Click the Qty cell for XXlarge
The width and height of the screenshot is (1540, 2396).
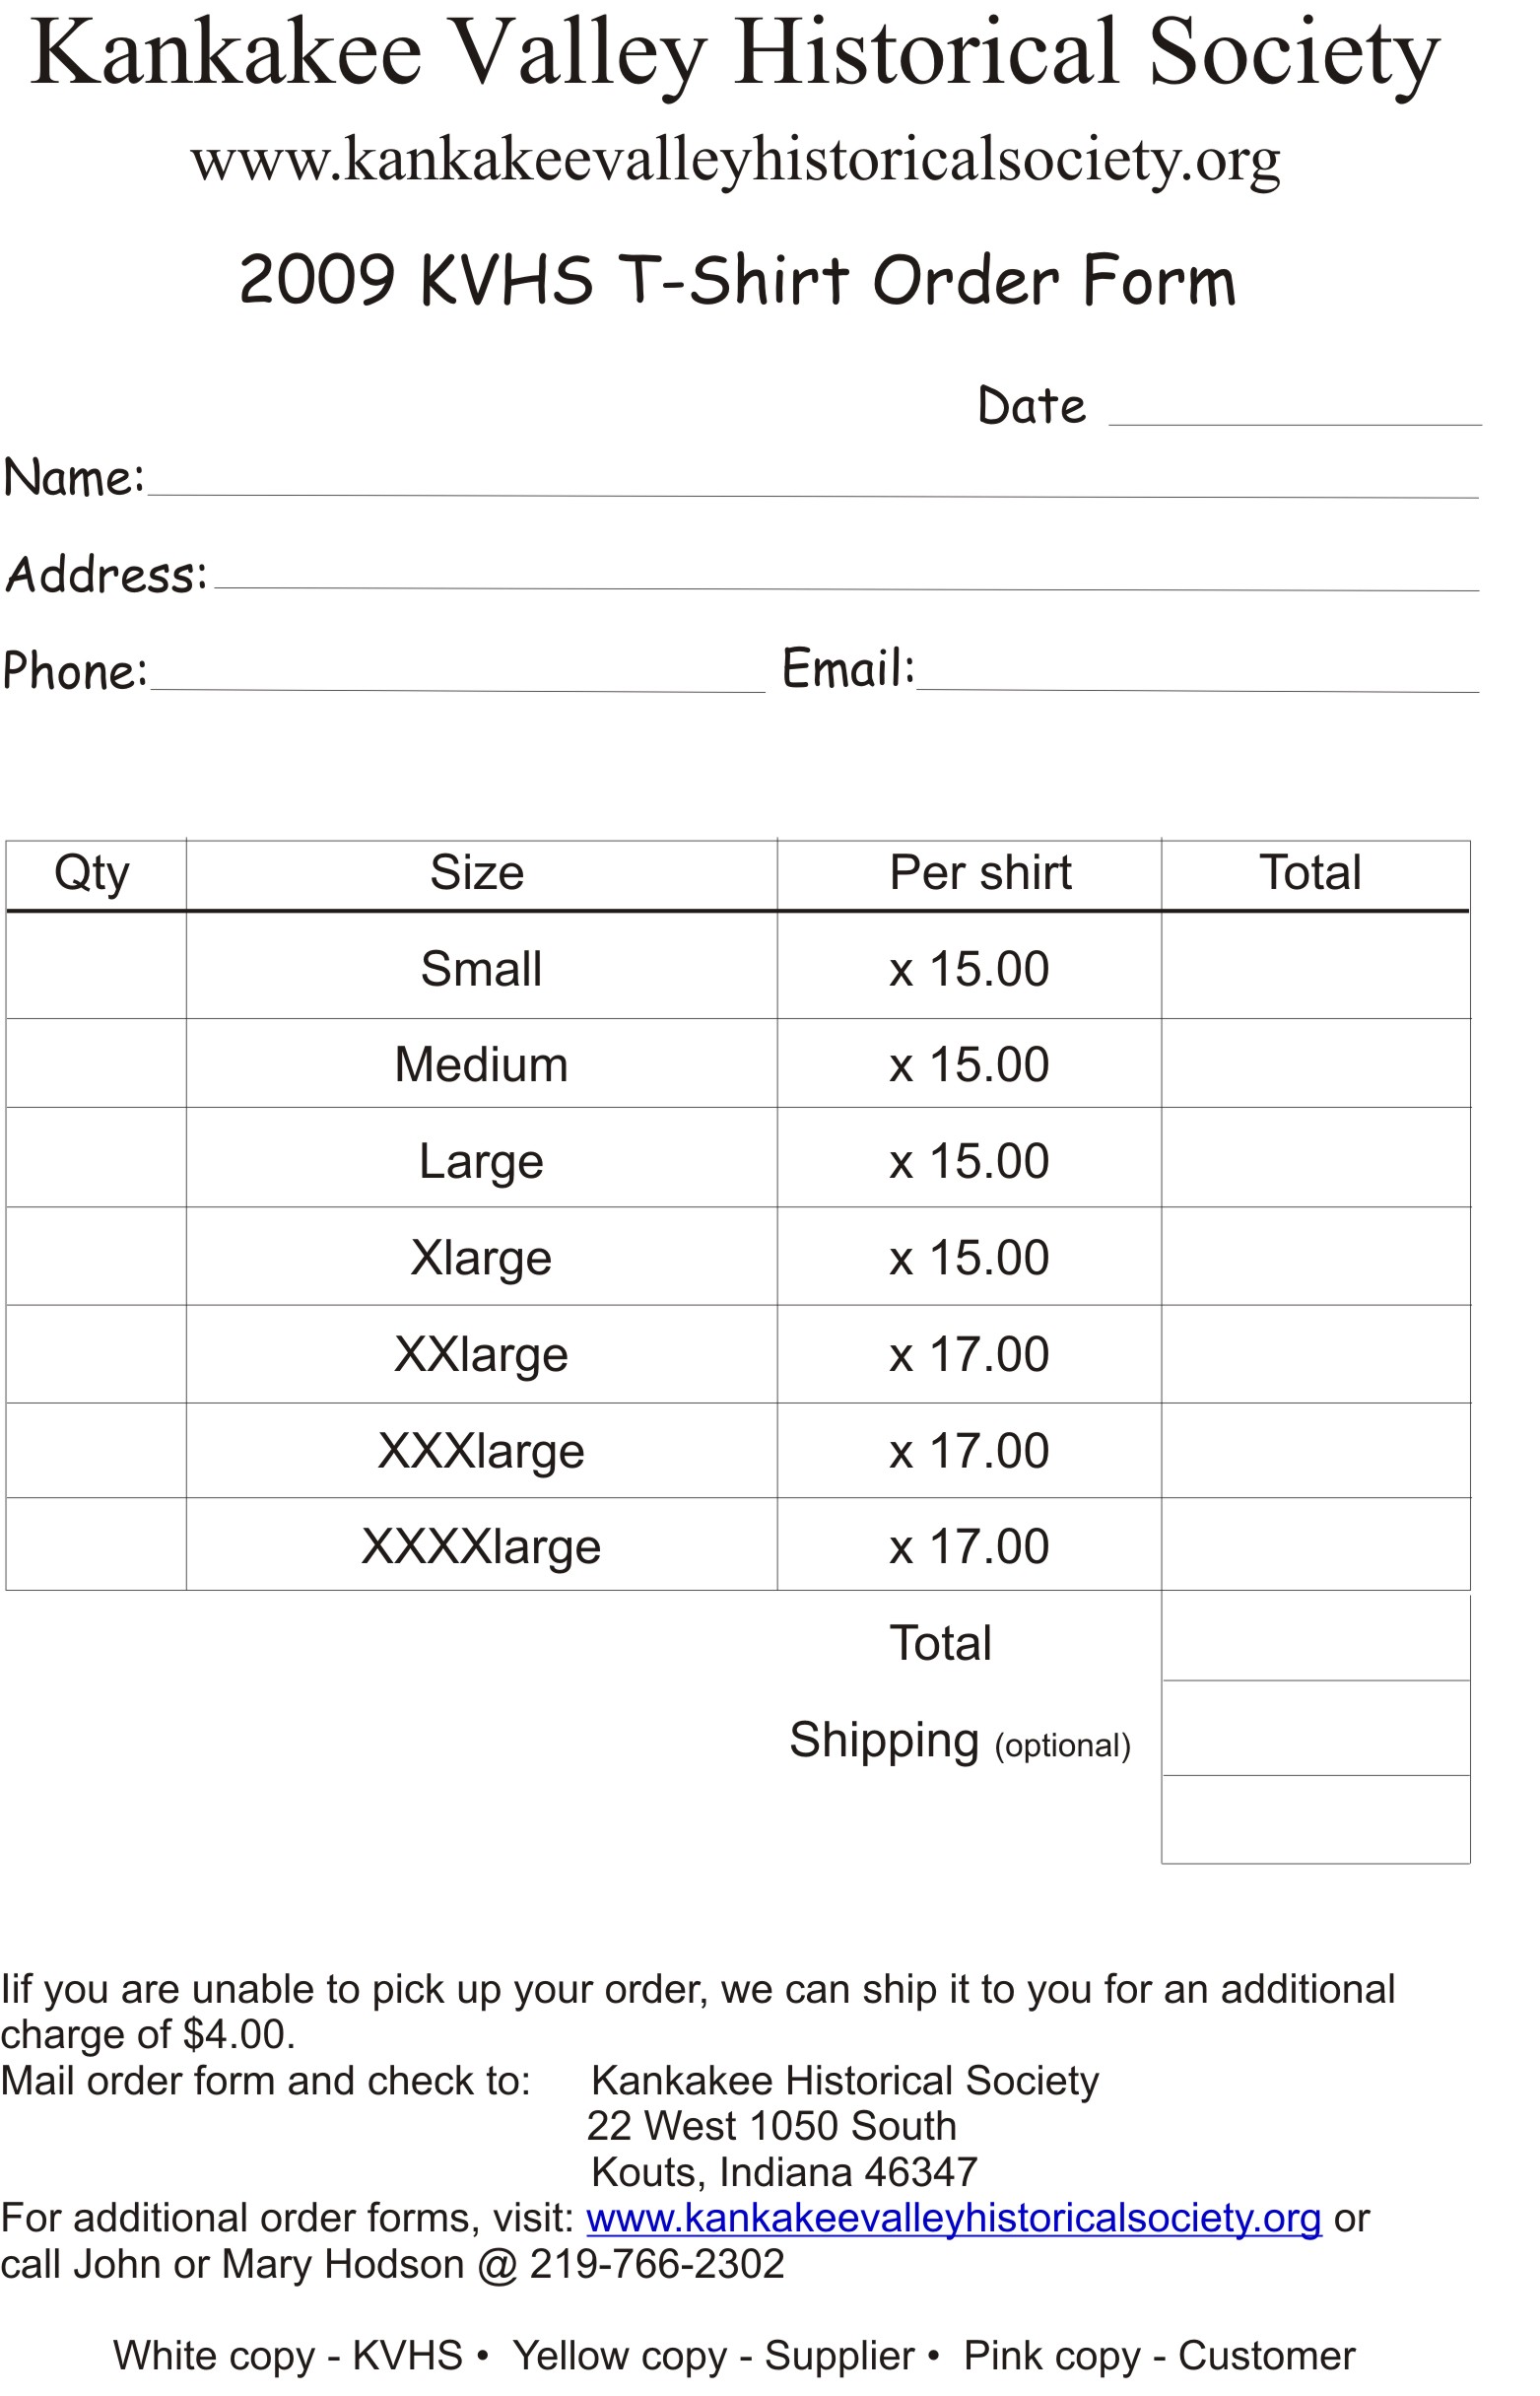pos(96,1354)
